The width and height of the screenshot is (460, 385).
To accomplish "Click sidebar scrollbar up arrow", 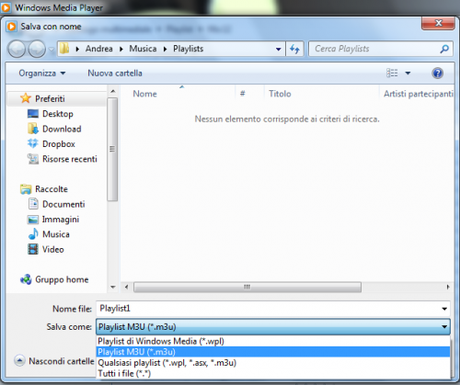I will [113, 91].
